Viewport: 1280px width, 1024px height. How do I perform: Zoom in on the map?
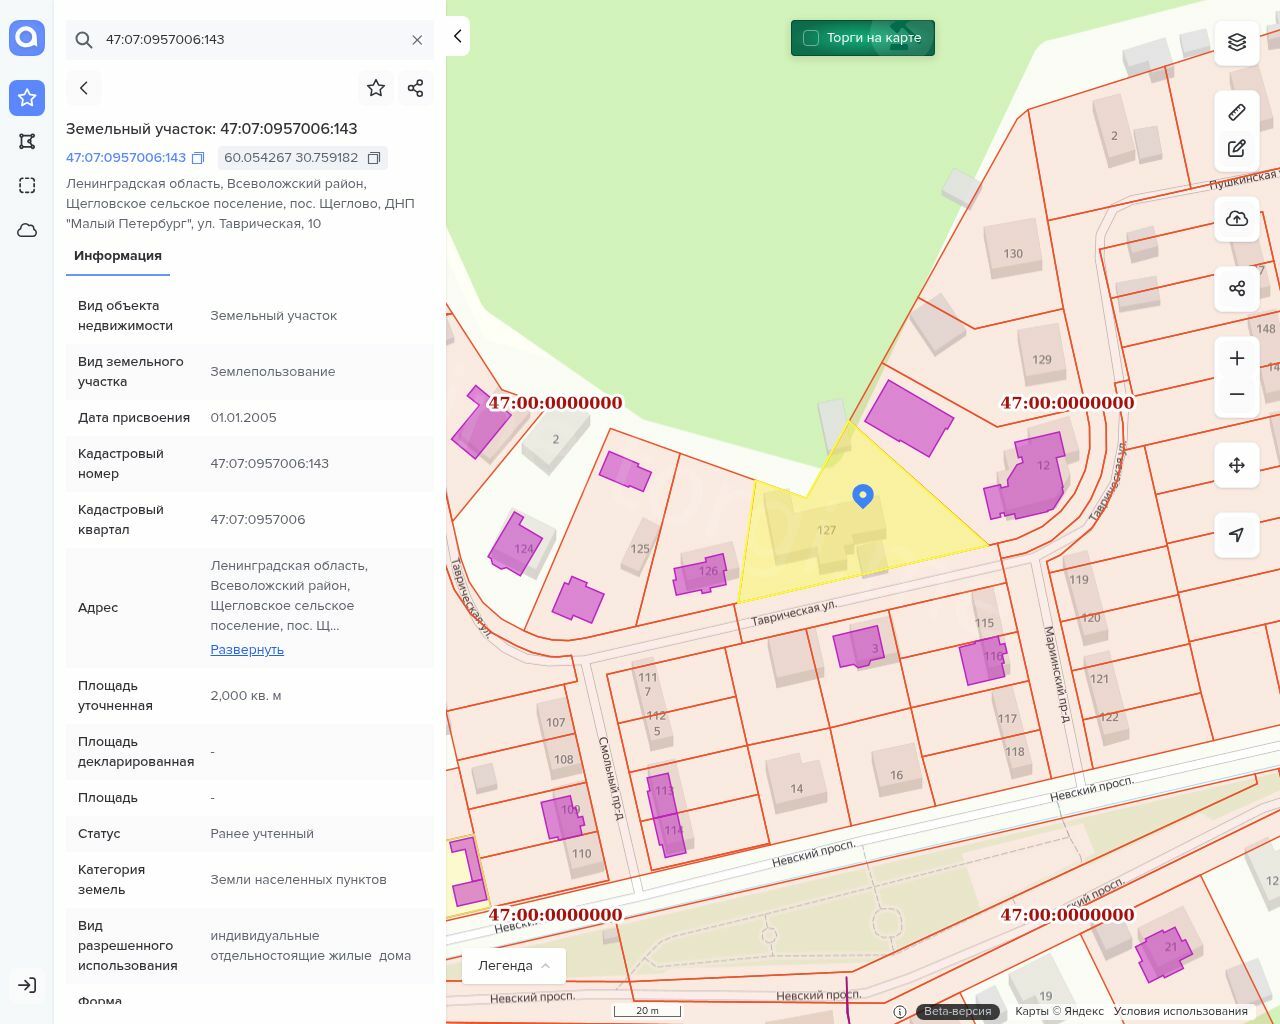point(1237,358)
